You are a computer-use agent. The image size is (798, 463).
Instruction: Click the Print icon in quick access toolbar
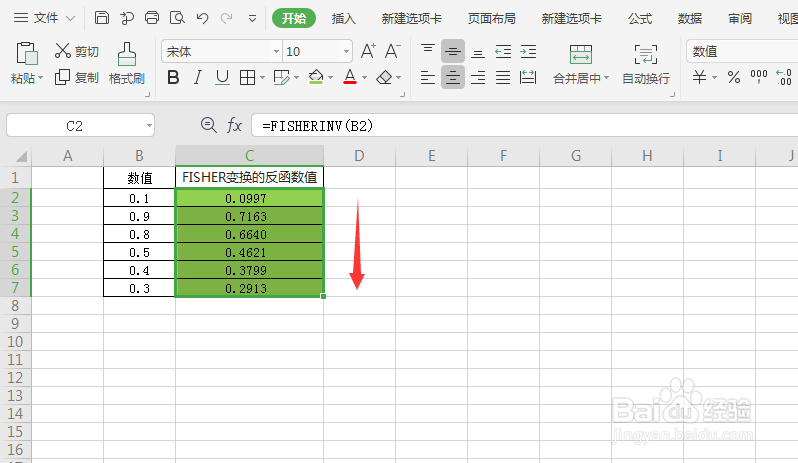152,18
